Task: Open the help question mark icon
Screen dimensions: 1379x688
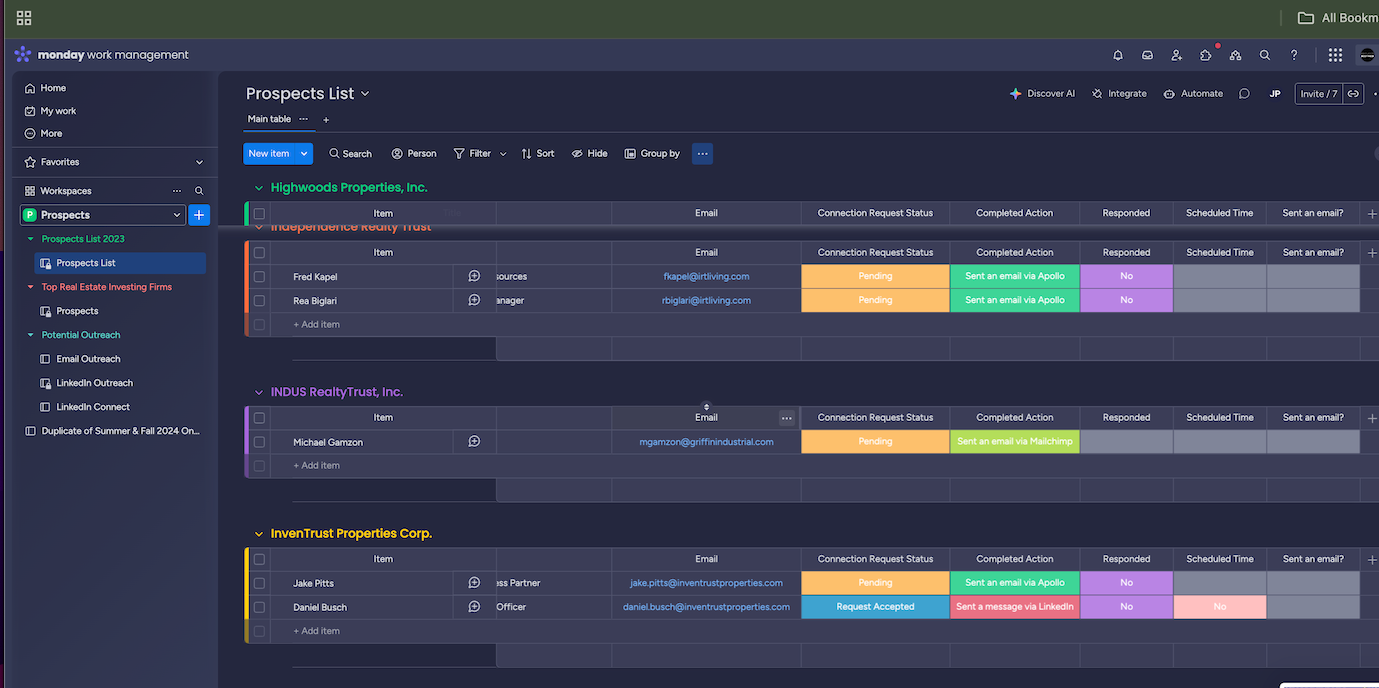Action: click(1294, 55)
